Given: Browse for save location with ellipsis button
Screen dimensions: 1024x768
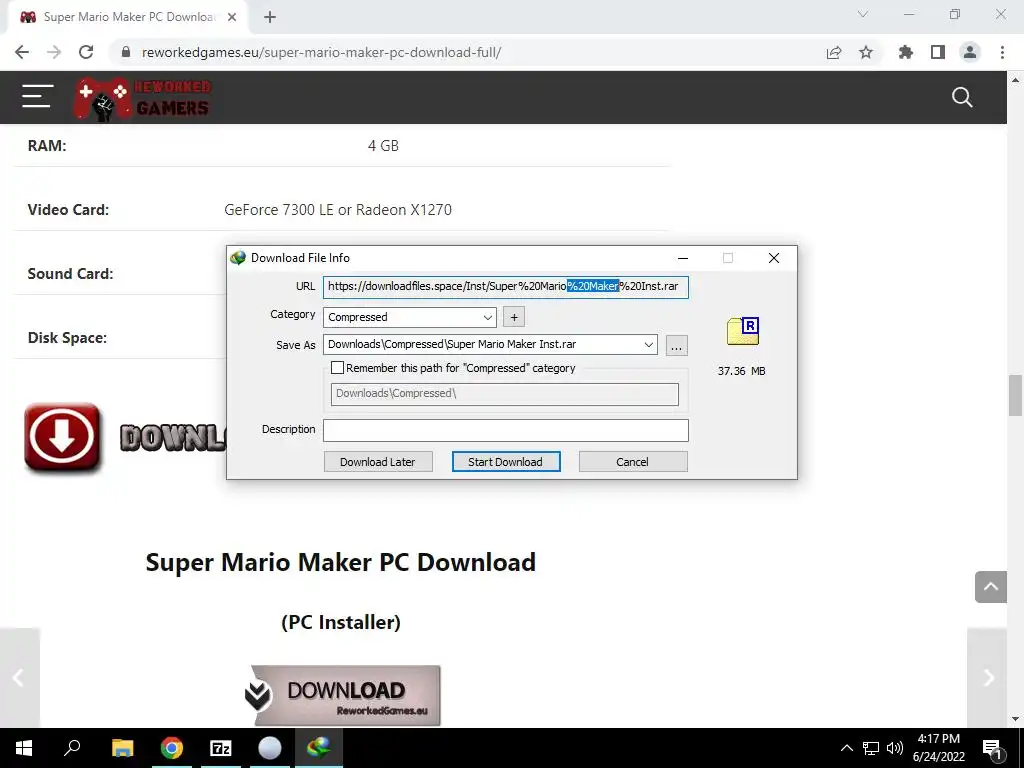Looking at the screenshot, I should [x=677, y=345].
